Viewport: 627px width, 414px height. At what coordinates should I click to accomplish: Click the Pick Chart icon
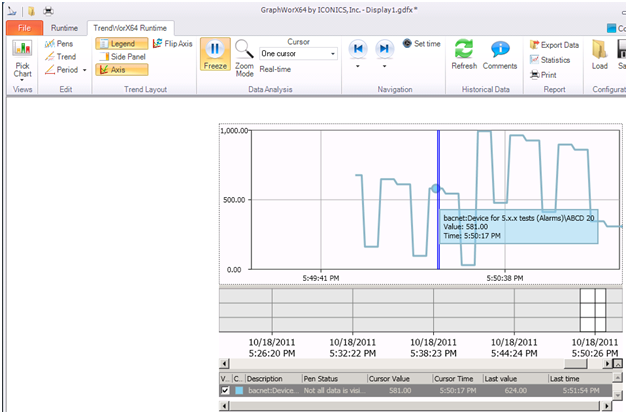click(22, 48)
